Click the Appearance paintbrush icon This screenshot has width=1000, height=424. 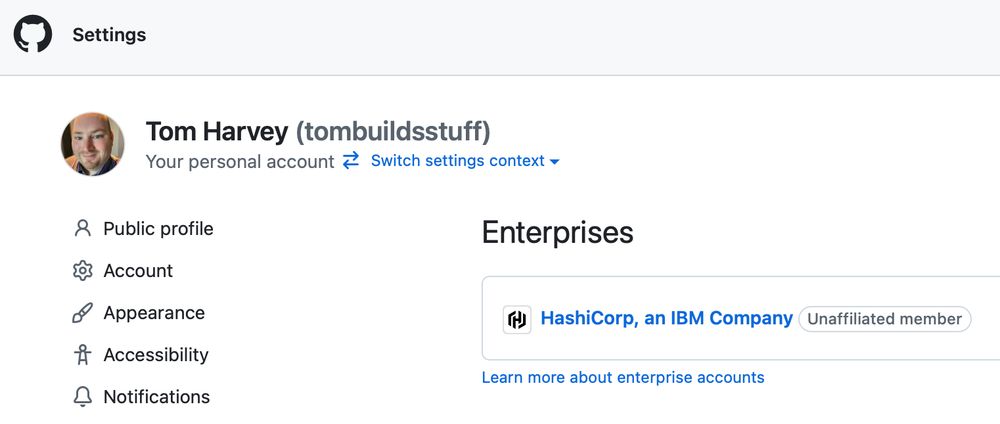pyautogui.click(x=82, y=313)
